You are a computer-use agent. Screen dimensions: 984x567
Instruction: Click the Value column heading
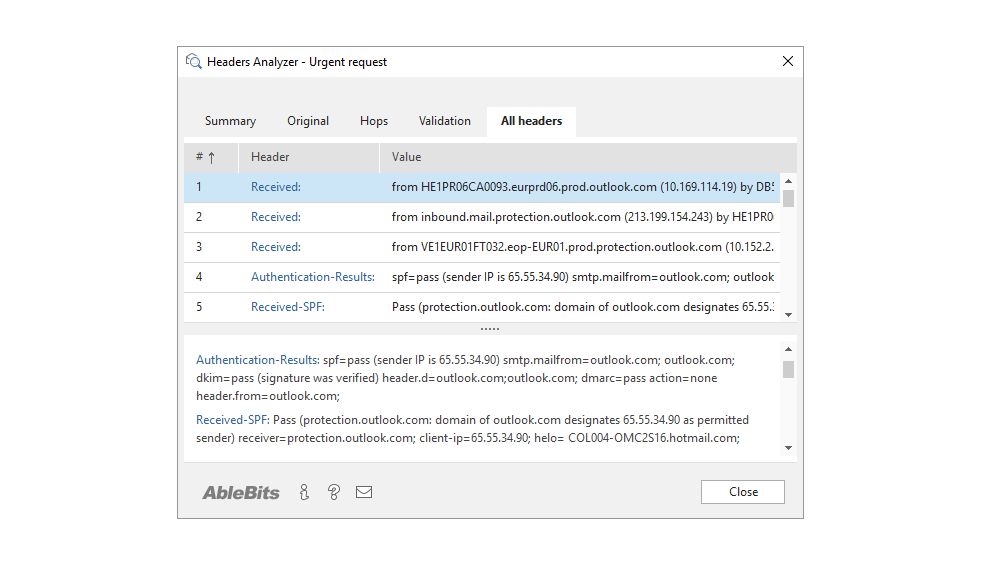(x=588, y=157)
